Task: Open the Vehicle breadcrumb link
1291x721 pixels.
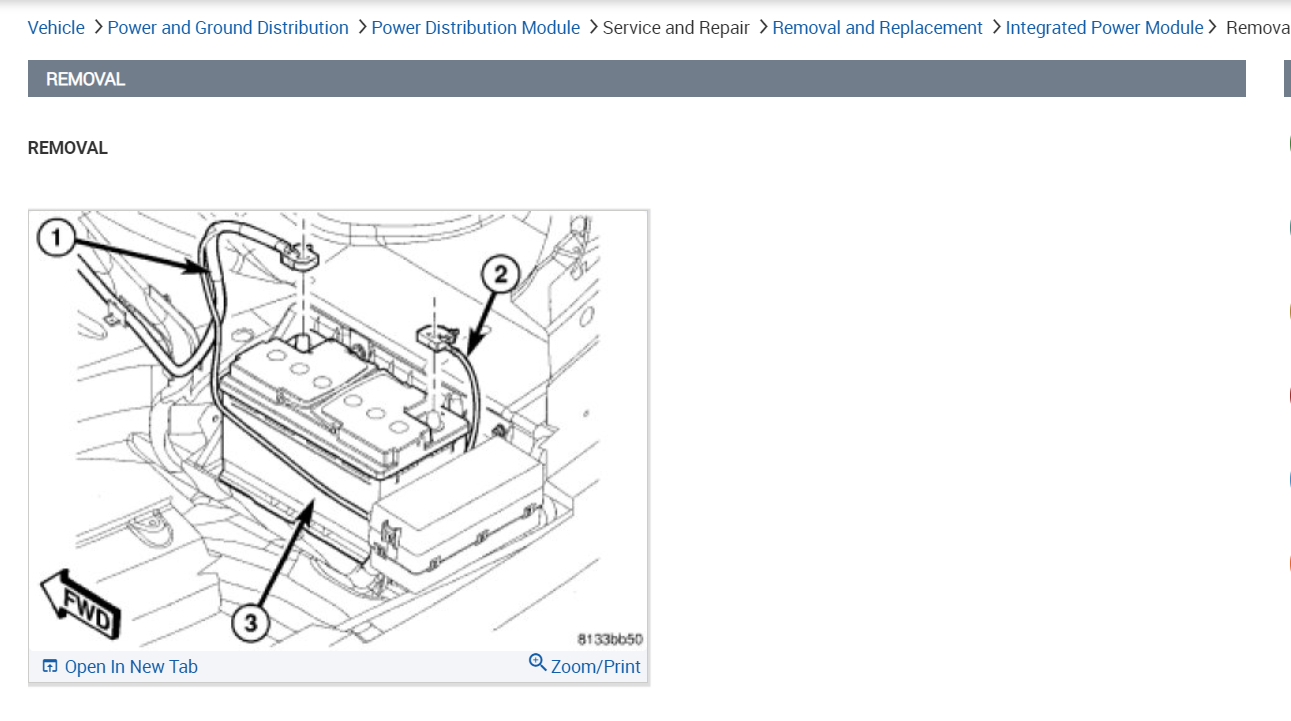Action: [56, 28]
